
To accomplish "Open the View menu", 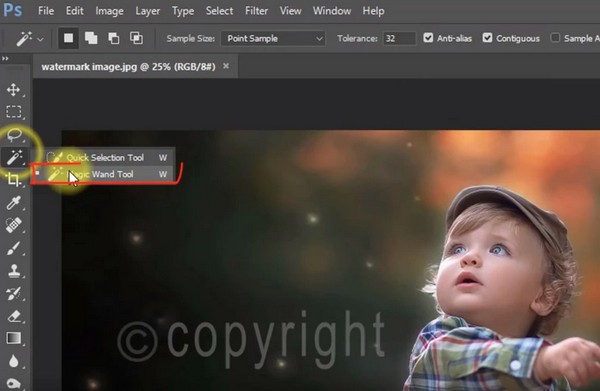I will (x=290, y=11).
